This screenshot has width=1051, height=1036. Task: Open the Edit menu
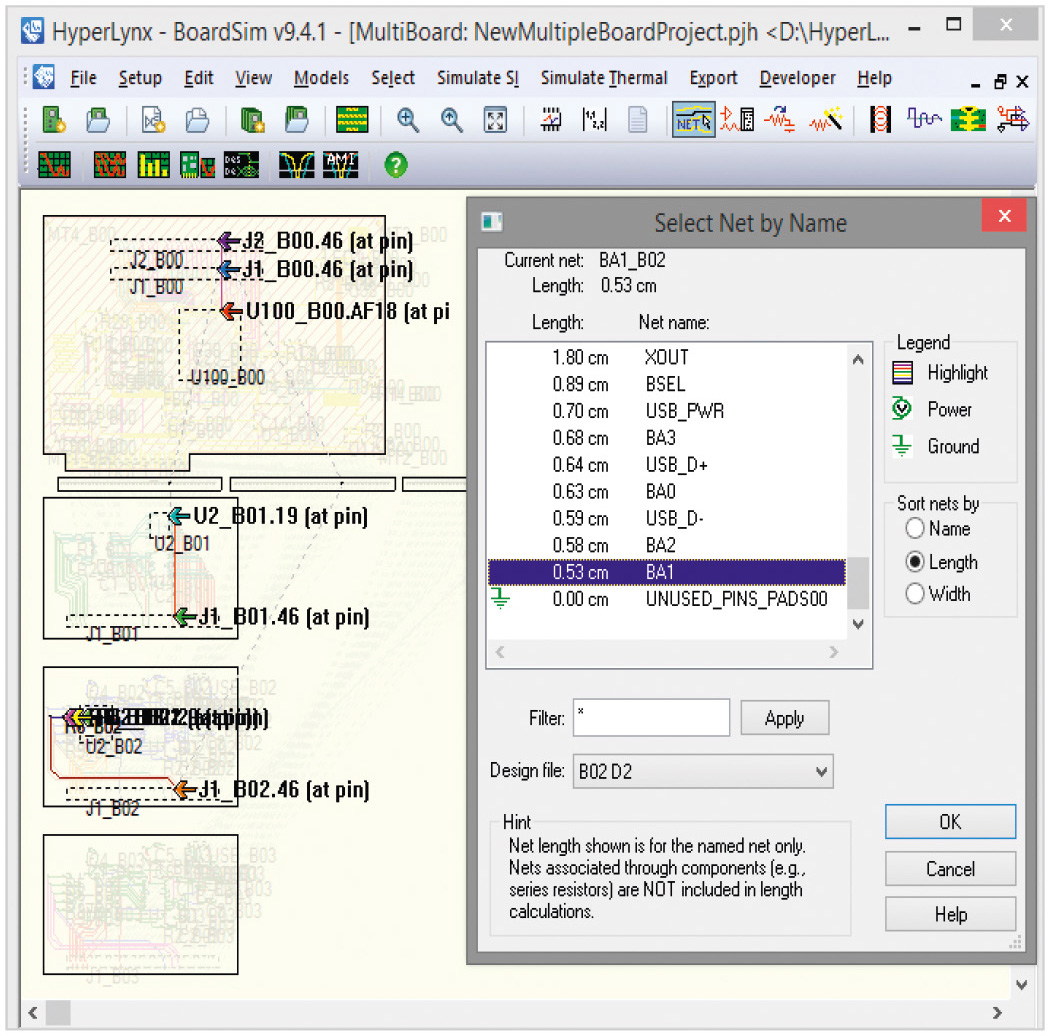[x=198, y=78]
